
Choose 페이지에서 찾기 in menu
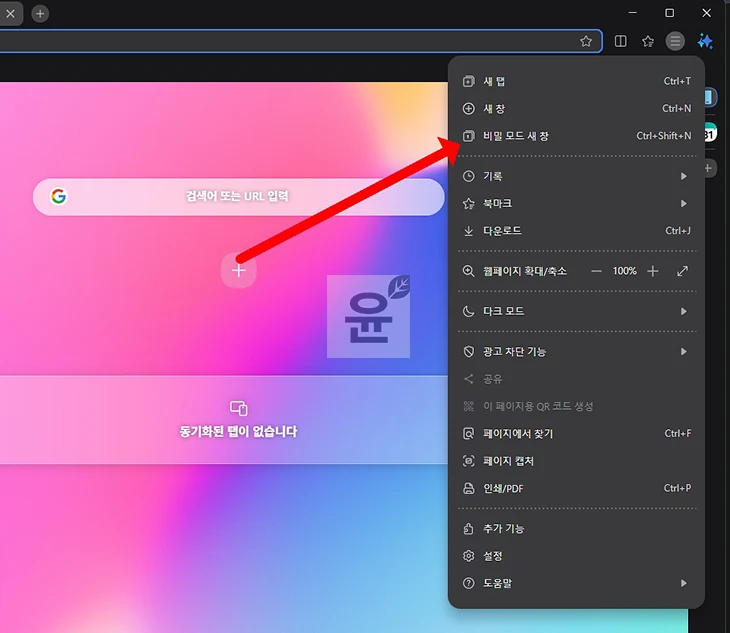click(576, 433)
